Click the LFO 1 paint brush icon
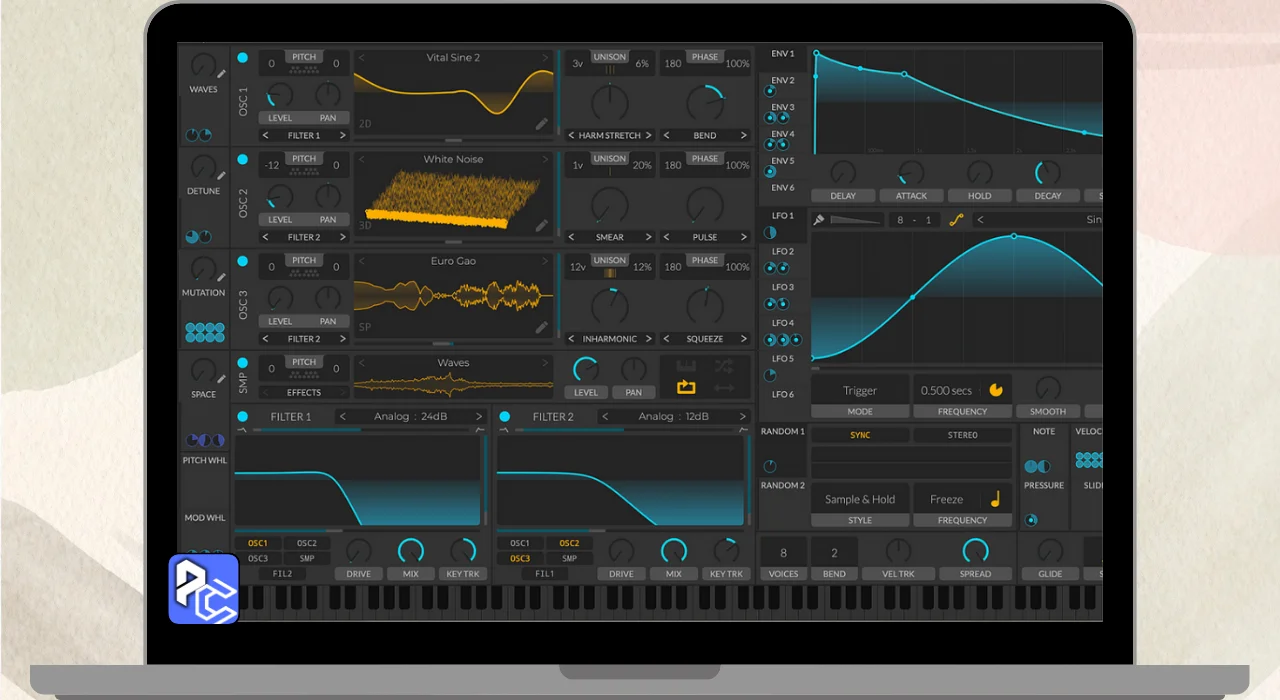 tap(819, 220)
